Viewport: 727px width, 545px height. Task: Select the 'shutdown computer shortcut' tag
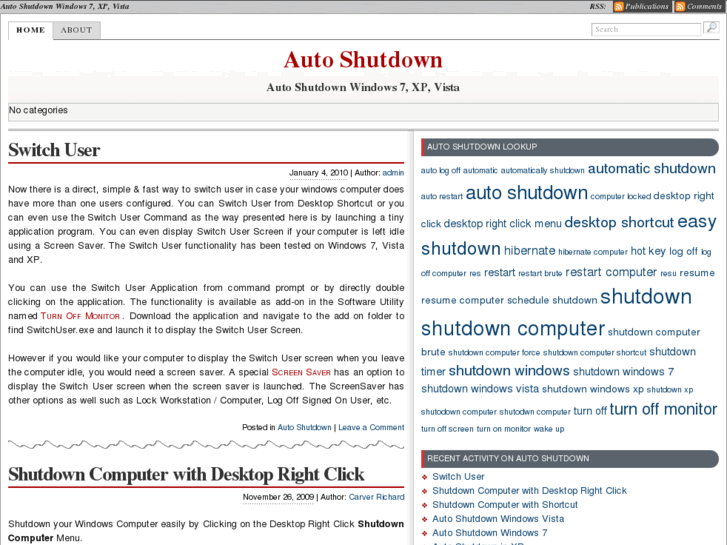(x=594, y=353)
